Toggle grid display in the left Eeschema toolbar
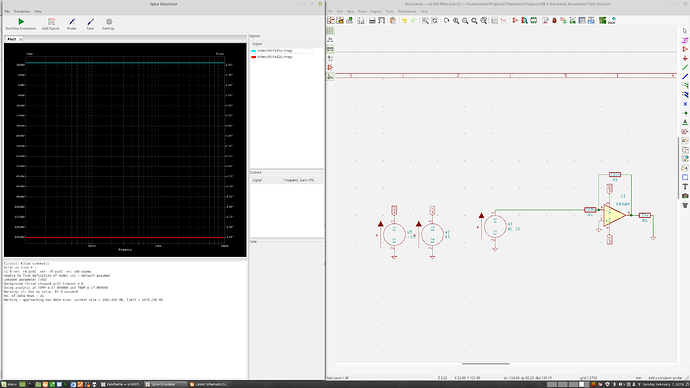The image size is (690, 388). (330, 31)
